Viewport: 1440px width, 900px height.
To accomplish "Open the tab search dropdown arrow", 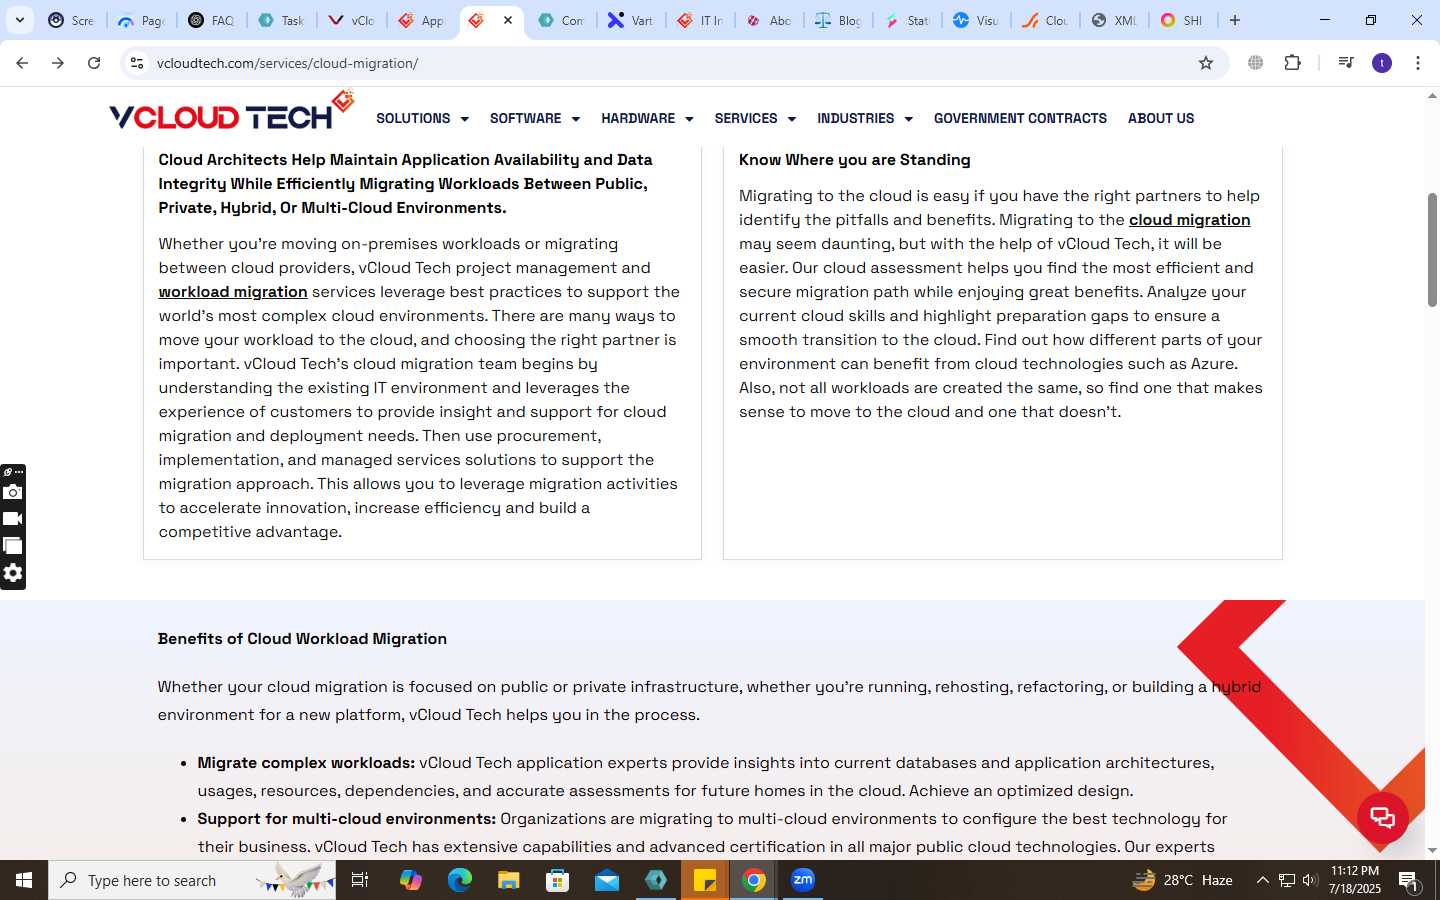I will [x=20, y=20].
